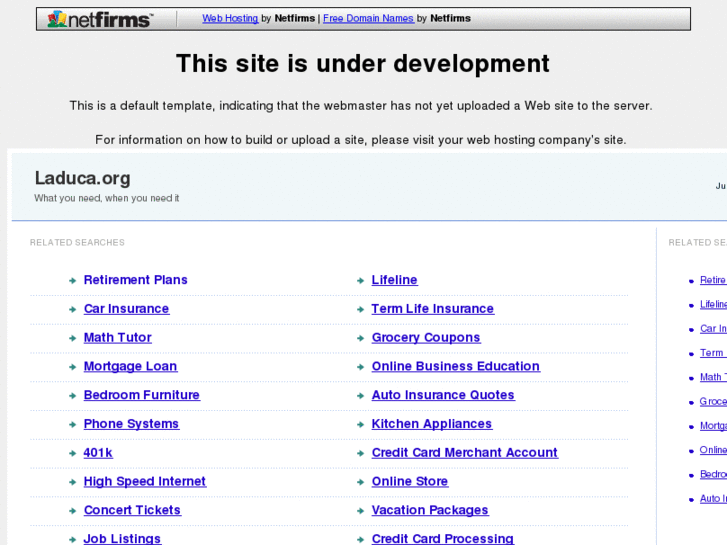Open the Online Business Education link
This screenshot has width=727, height=545.
tap(456, 366)
